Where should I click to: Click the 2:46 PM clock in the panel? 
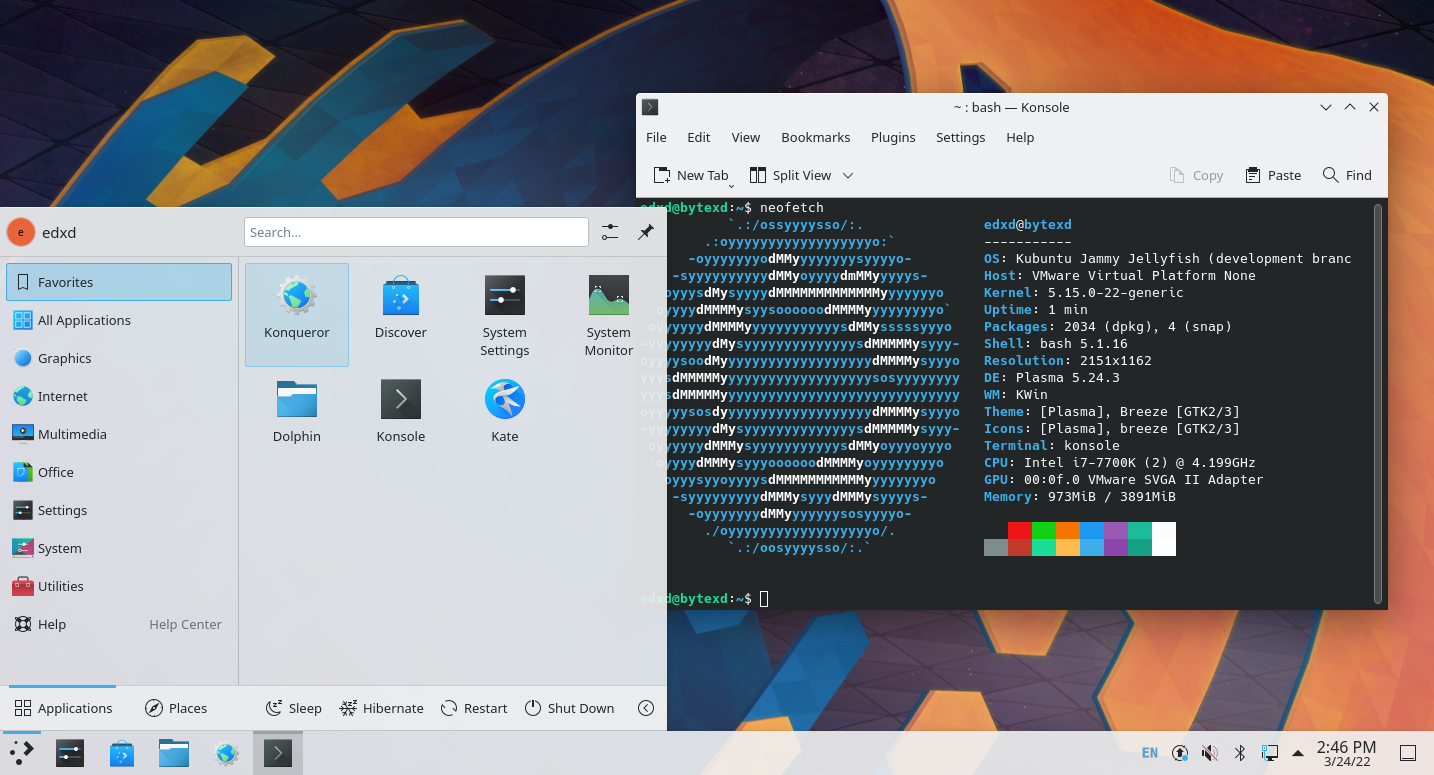pos(1346,747)
